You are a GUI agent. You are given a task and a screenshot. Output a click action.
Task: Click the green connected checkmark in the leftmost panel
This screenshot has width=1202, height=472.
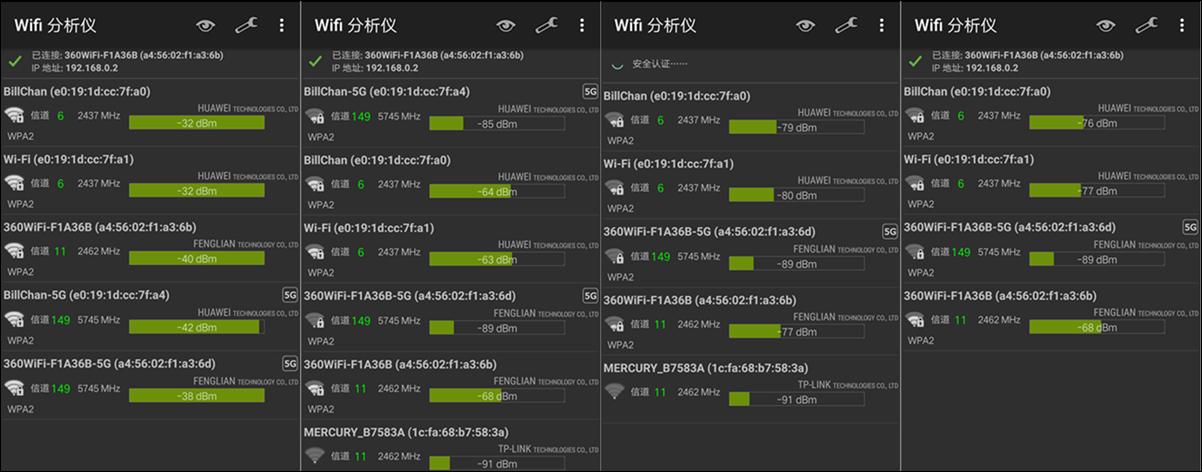tap(15, 61)
